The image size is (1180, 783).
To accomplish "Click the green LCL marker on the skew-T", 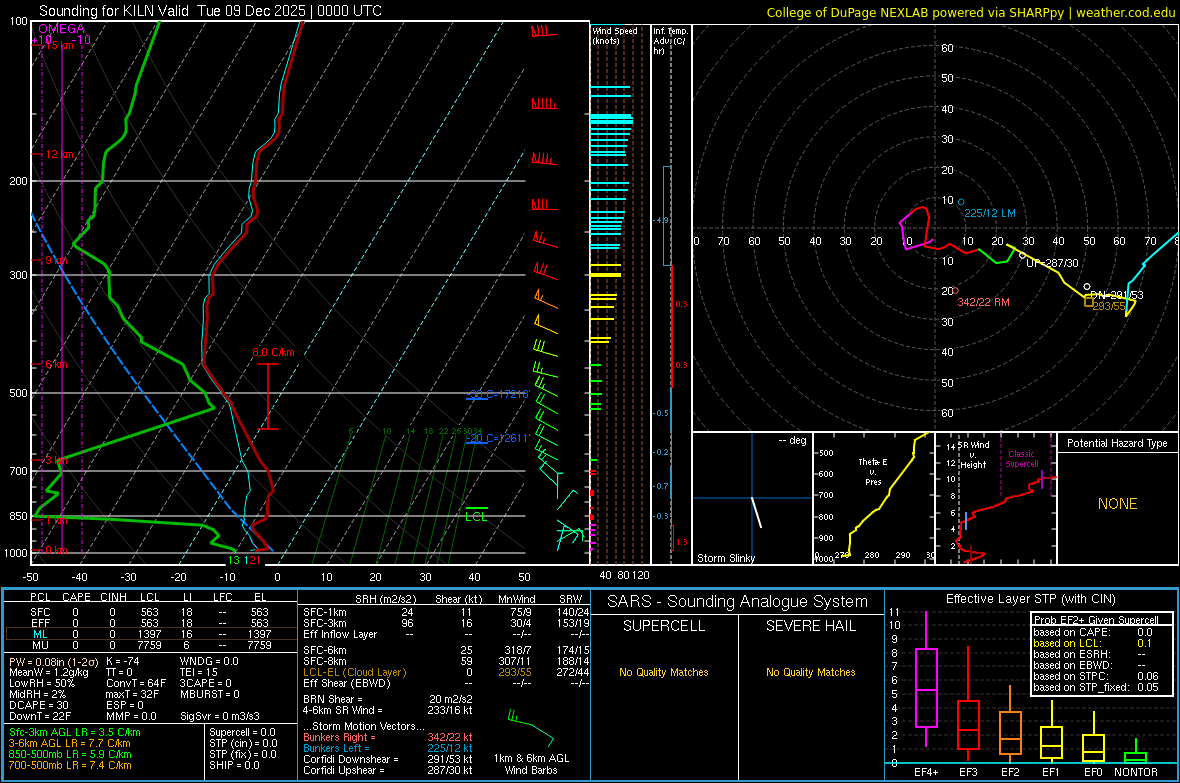I will coord(476,516).
